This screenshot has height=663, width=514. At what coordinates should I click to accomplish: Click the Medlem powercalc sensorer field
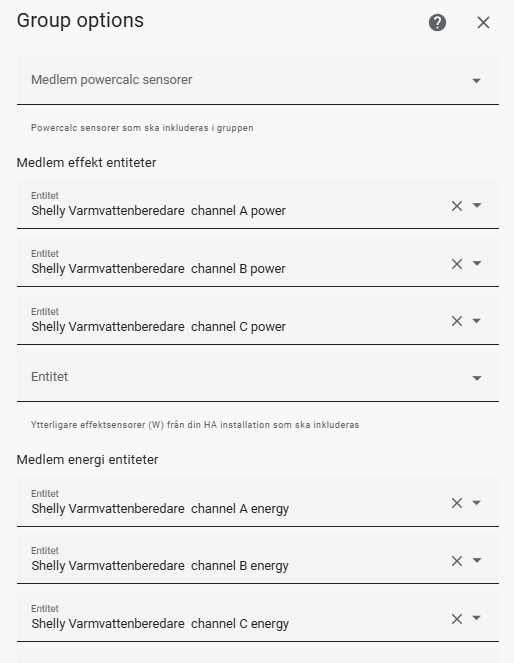[x=258, y=80]
